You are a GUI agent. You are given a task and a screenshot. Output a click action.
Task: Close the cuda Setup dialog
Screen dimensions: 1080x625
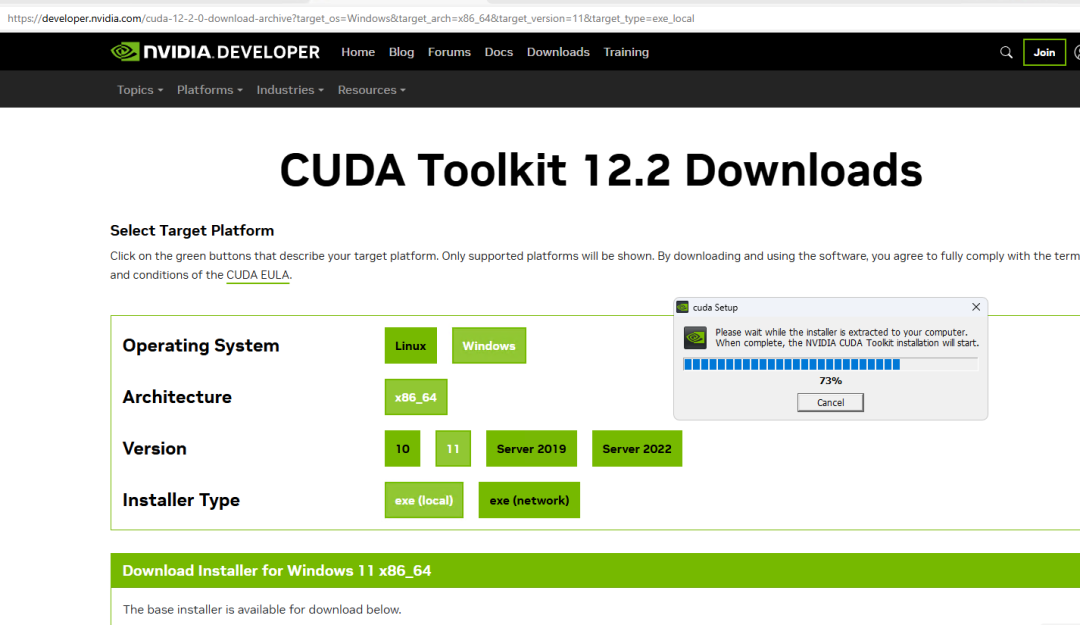pos(976,307)
